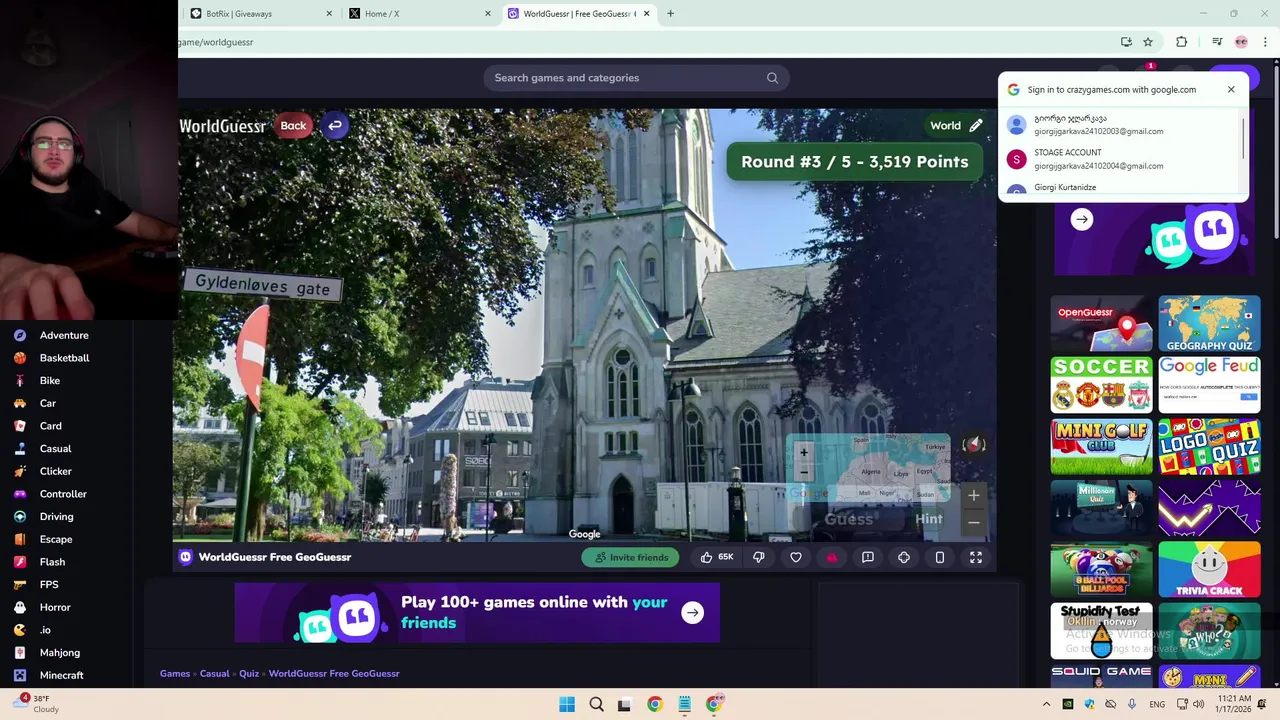The image size is (1280, 720).
Task: Open the Millionaire Quiz thumbnail
Action: tap(1101, 508)
